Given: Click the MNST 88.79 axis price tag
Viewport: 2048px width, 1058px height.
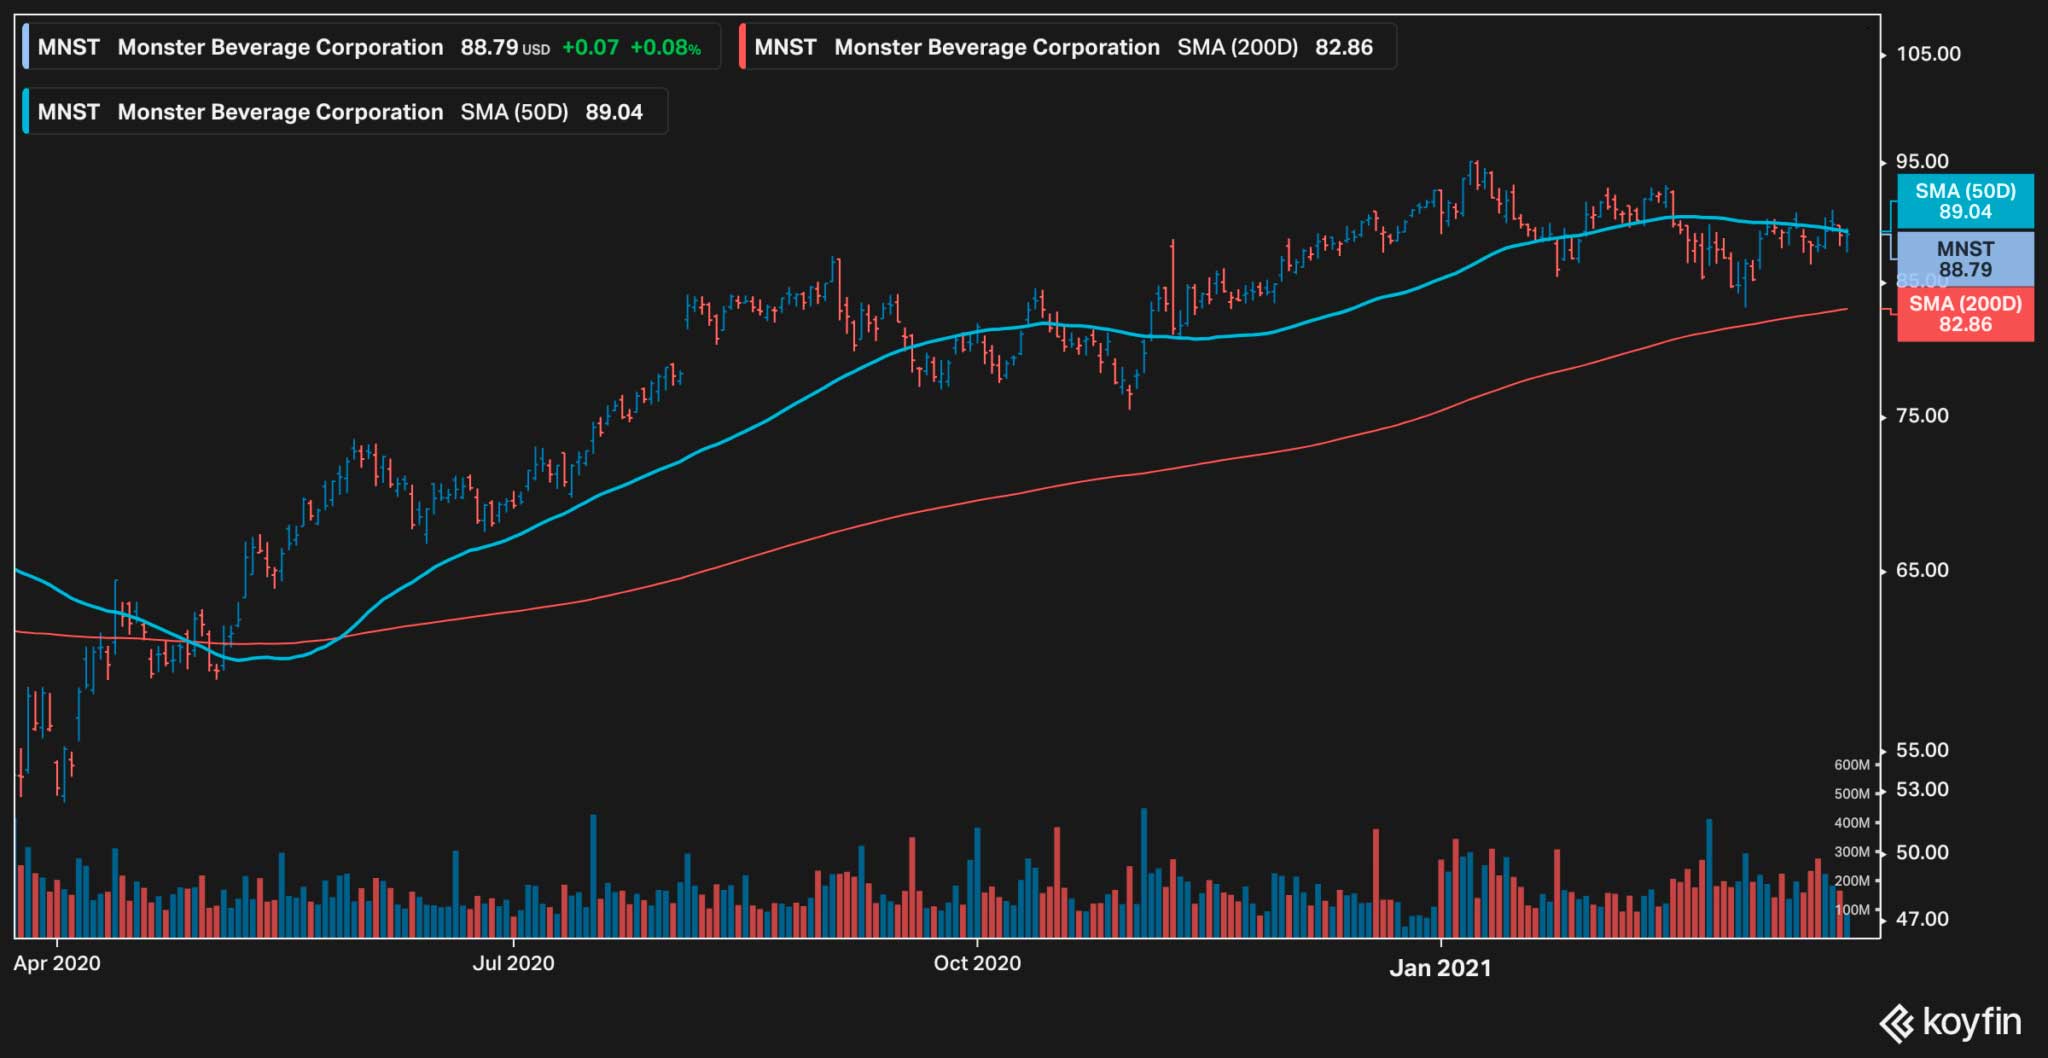Looking at the screenshot, I should [1965, 259].
